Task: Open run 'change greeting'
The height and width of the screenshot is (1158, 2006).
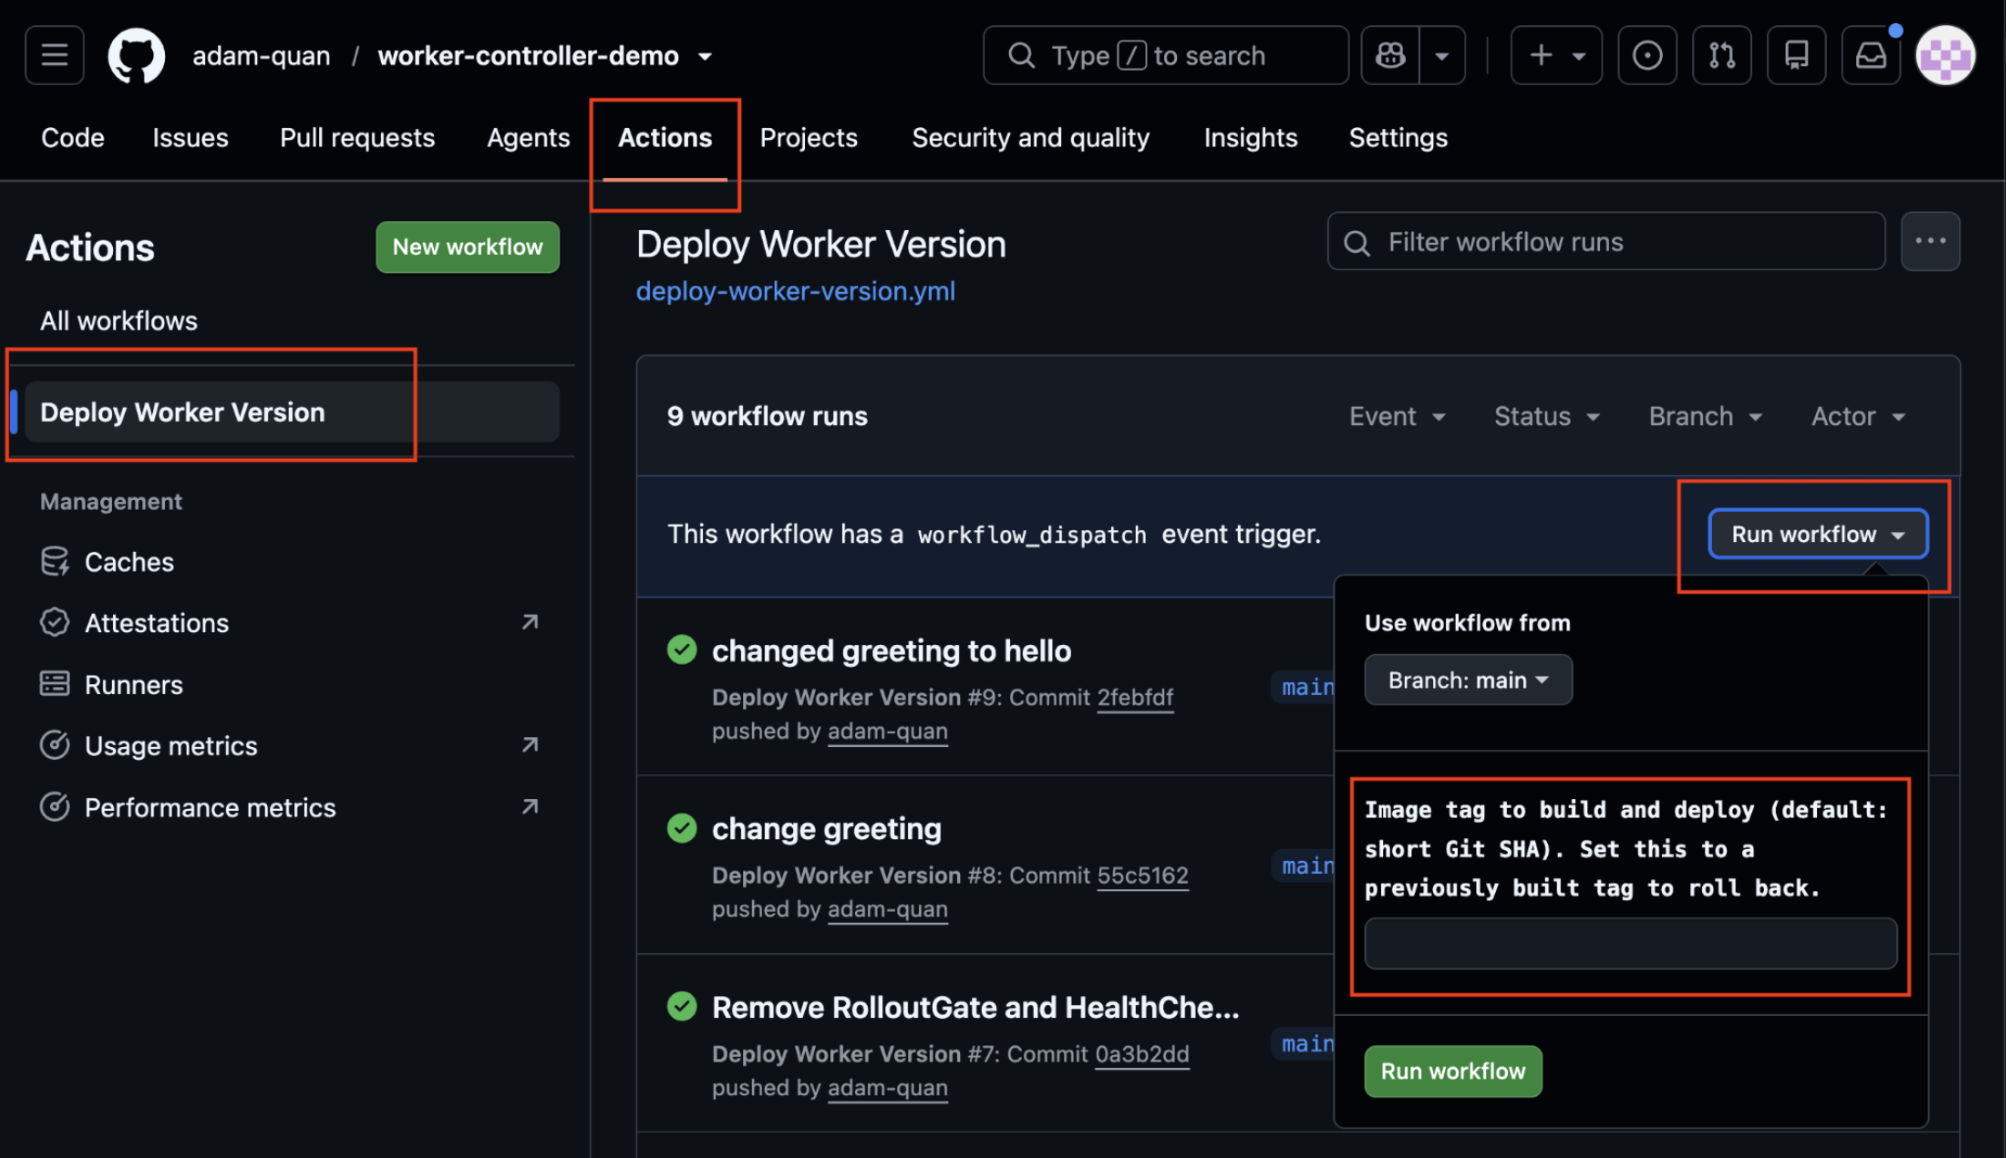Action: pos(826,829)
